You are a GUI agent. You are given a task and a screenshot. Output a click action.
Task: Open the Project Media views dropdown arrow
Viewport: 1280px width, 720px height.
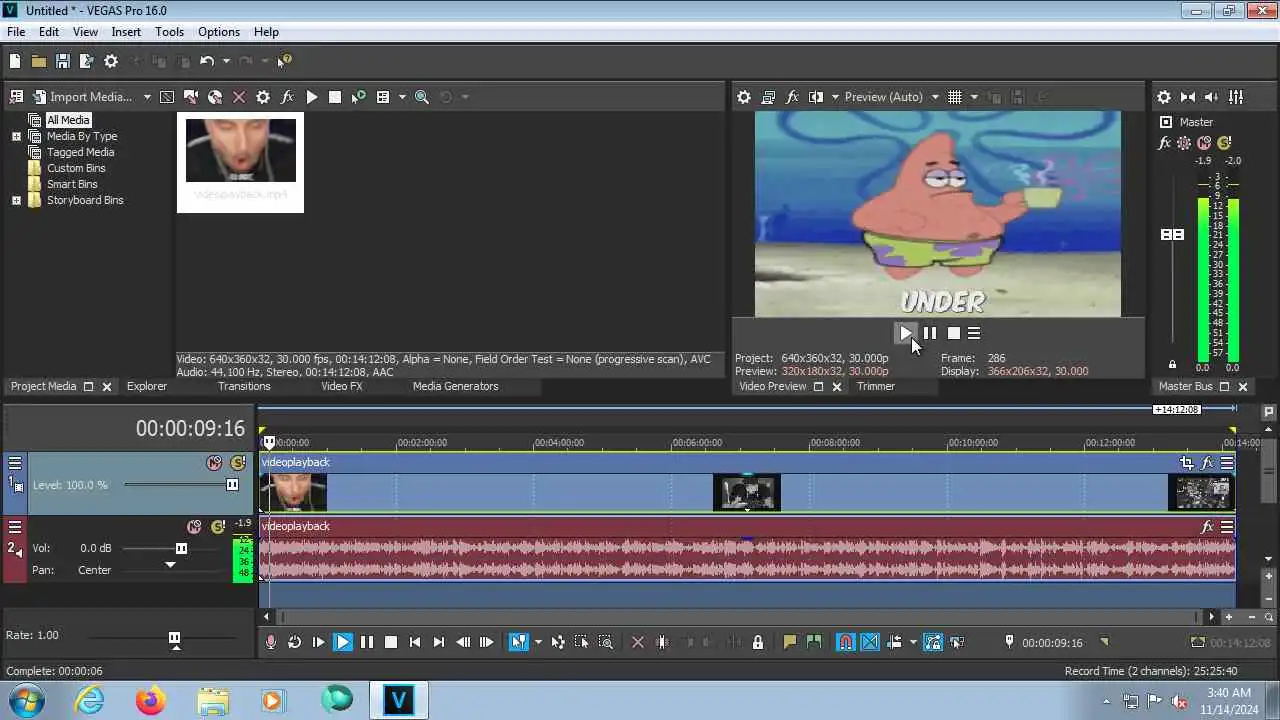[402, 97]
